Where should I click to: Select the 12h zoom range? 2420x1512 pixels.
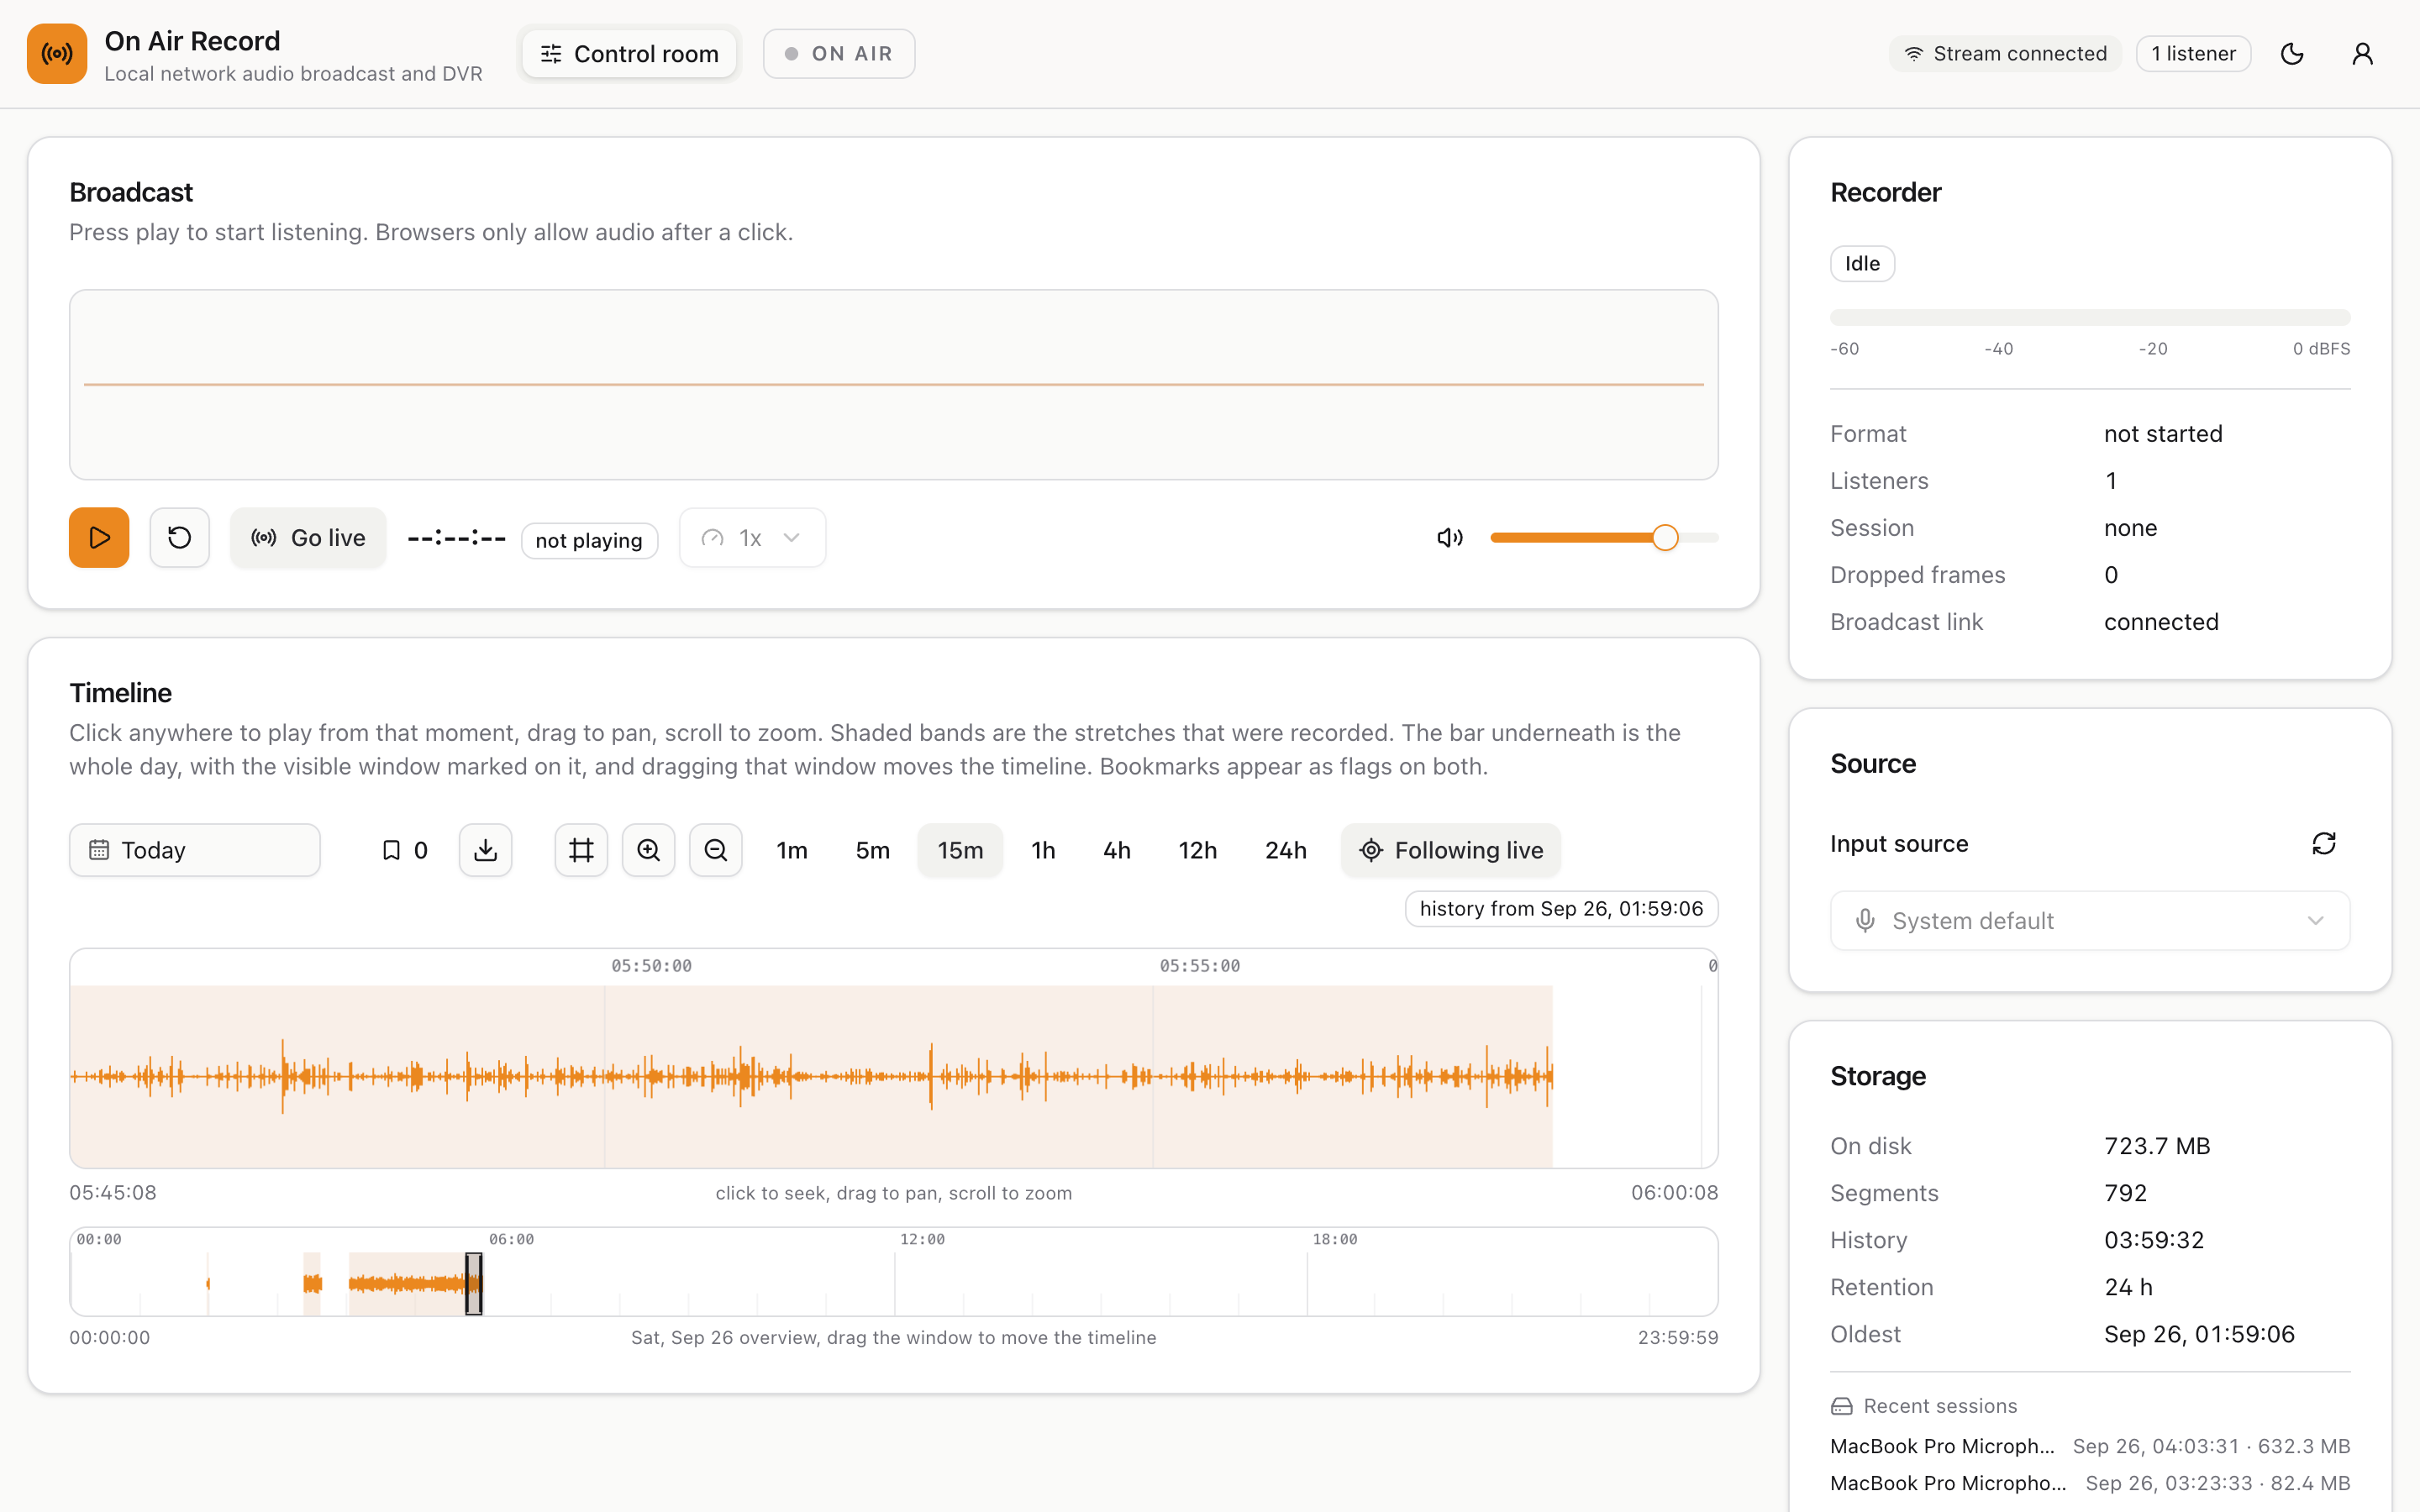click(x=1197, y=850)
